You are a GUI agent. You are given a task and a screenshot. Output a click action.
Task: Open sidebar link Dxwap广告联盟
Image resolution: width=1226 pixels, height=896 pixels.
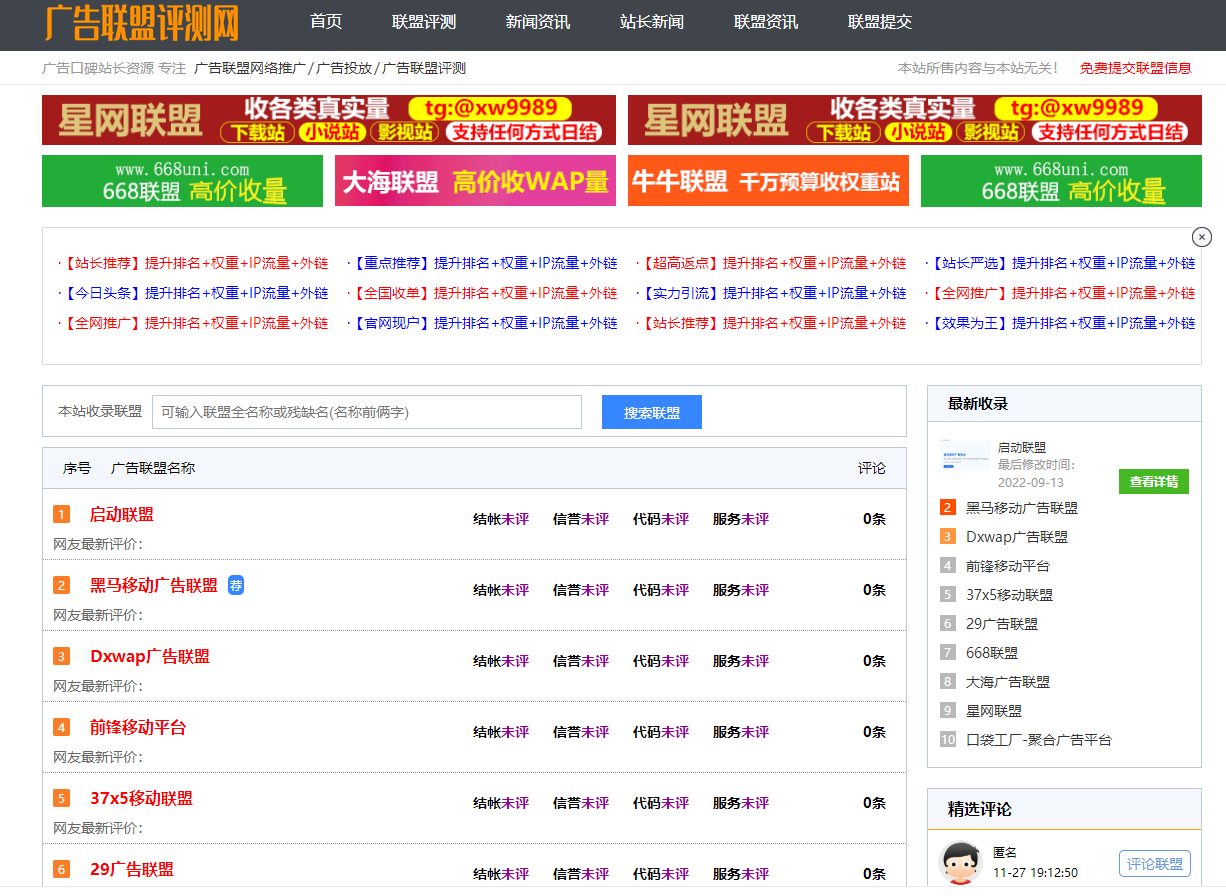(1017, 537)
